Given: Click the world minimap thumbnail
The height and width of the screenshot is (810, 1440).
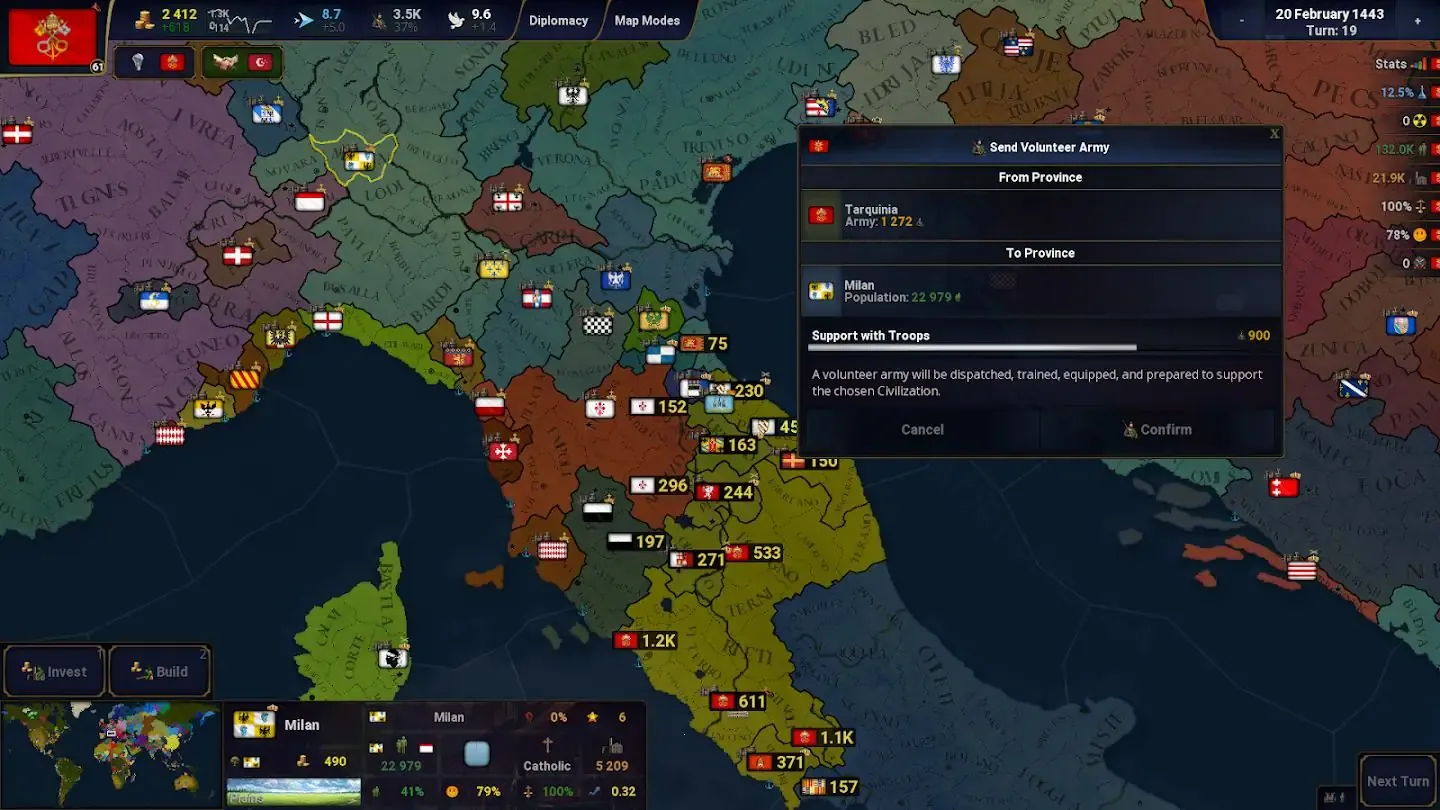Looking at the screenshot, I should [110, 755].
